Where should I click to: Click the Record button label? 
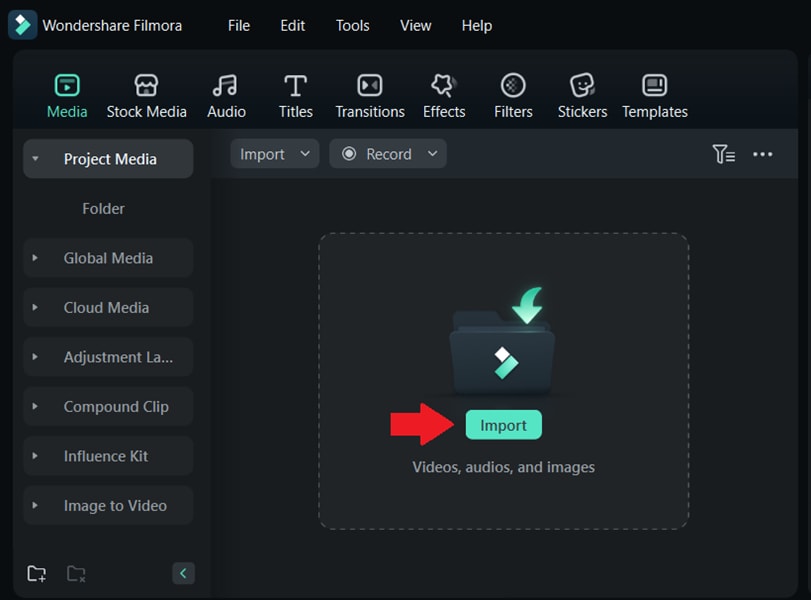(x=389, y=154)
